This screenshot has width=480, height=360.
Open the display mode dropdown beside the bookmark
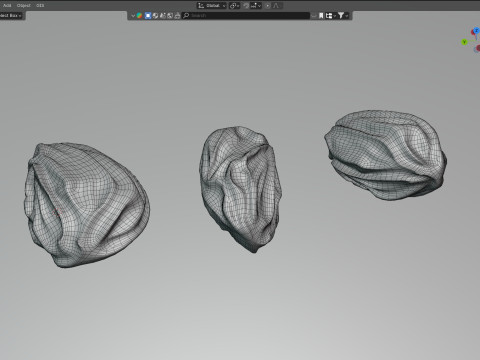pyautogui.click(x=330, y=15)
